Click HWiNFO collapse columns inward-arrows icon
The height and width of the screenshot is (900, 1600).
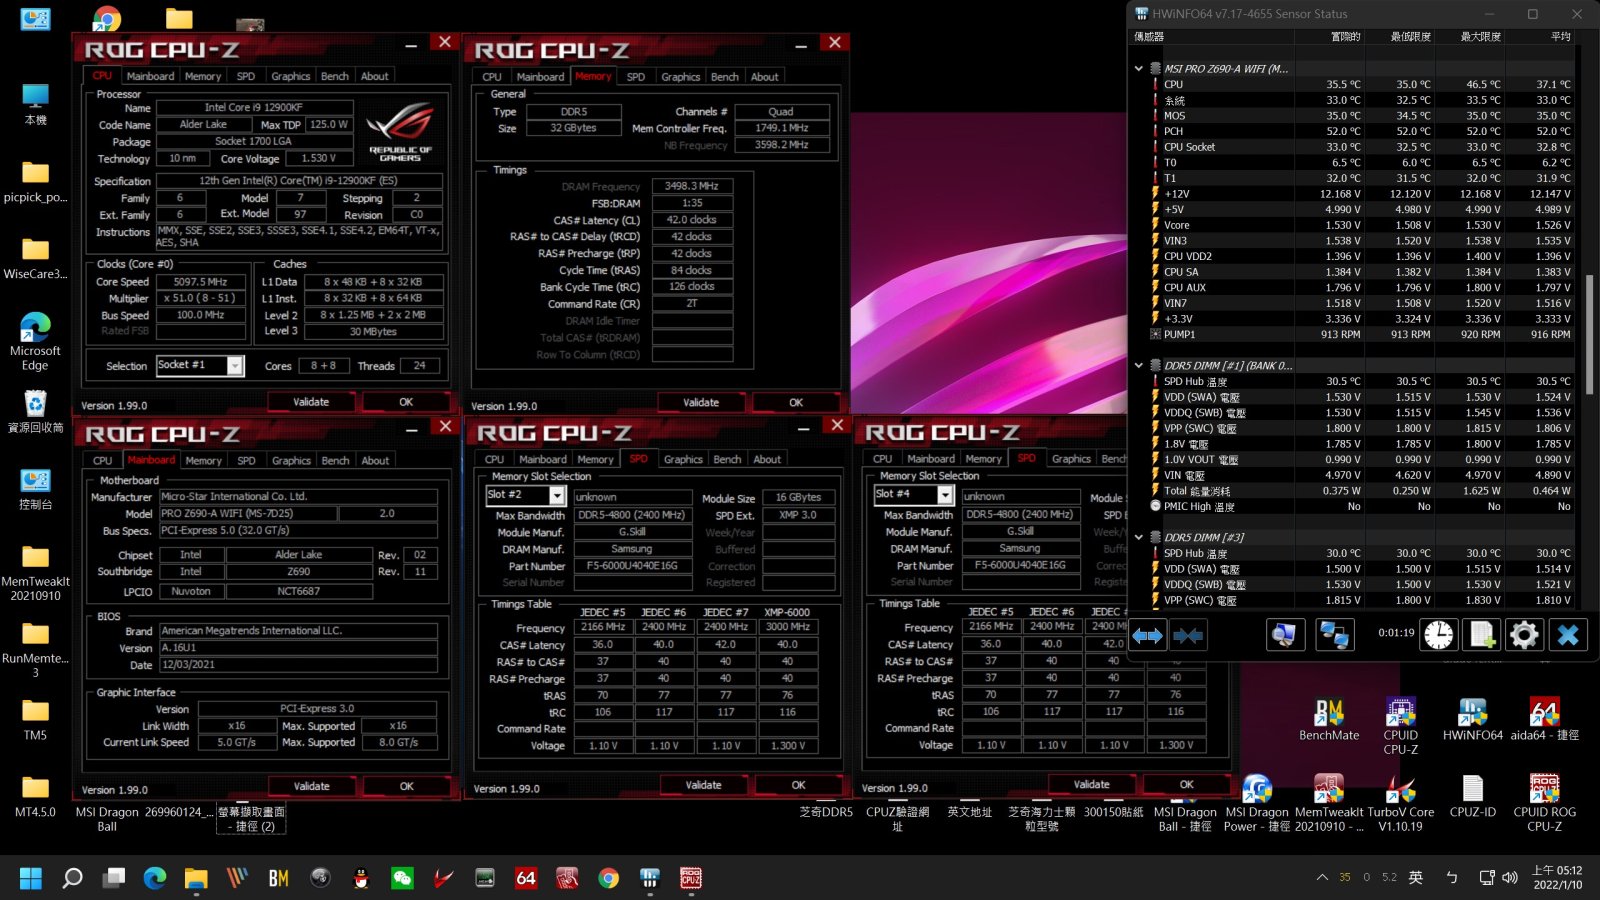click(x=1187, y=635)
